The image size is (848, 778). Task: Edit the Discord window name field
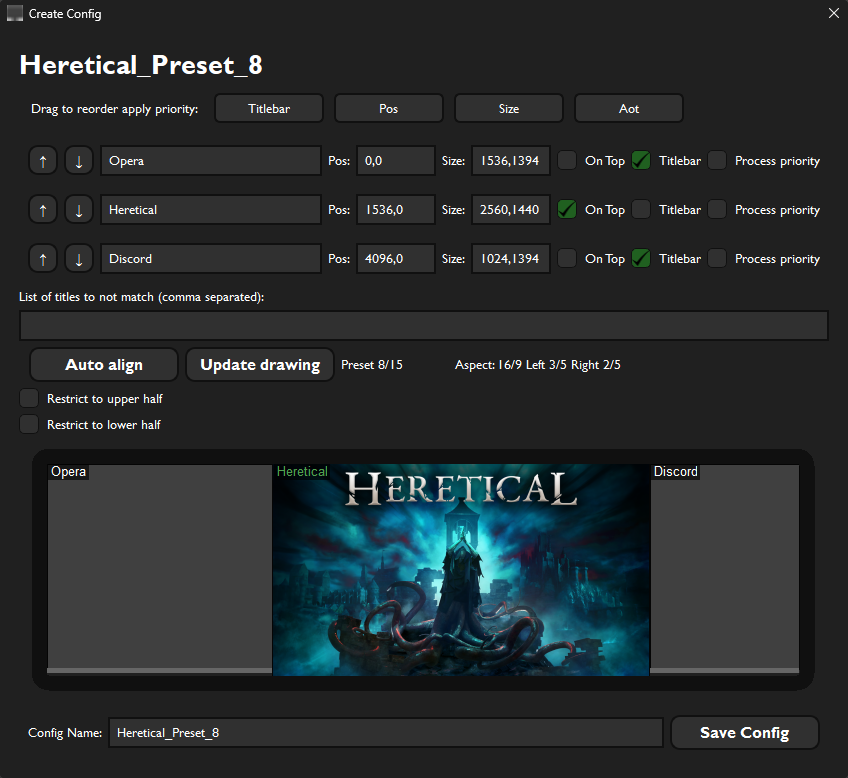click(x=211, y=259)
